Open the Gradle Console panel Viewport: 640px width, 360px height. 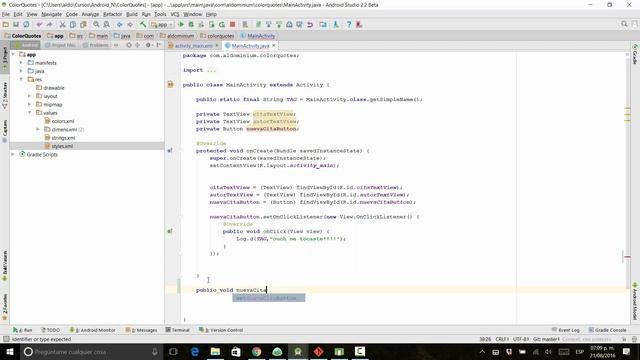(x=607, y=330)
